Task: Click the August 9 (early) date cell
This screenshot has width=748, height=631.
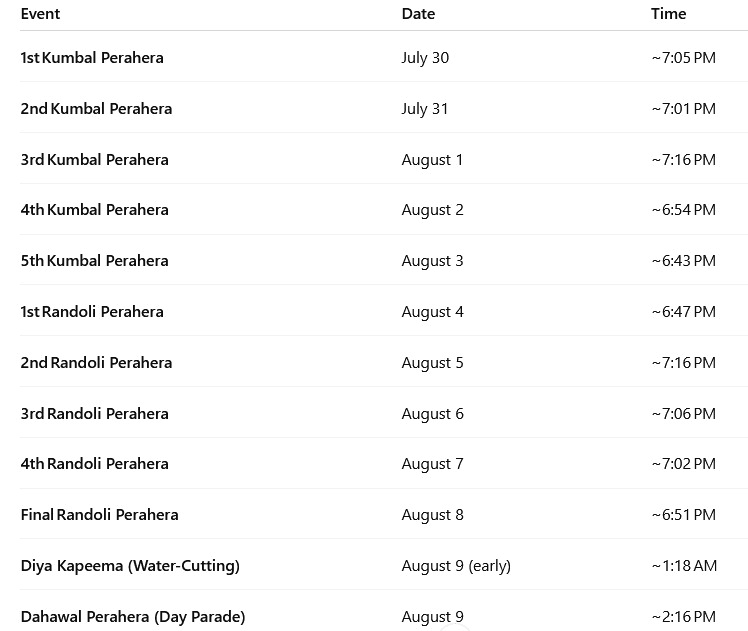Action: 456,566
